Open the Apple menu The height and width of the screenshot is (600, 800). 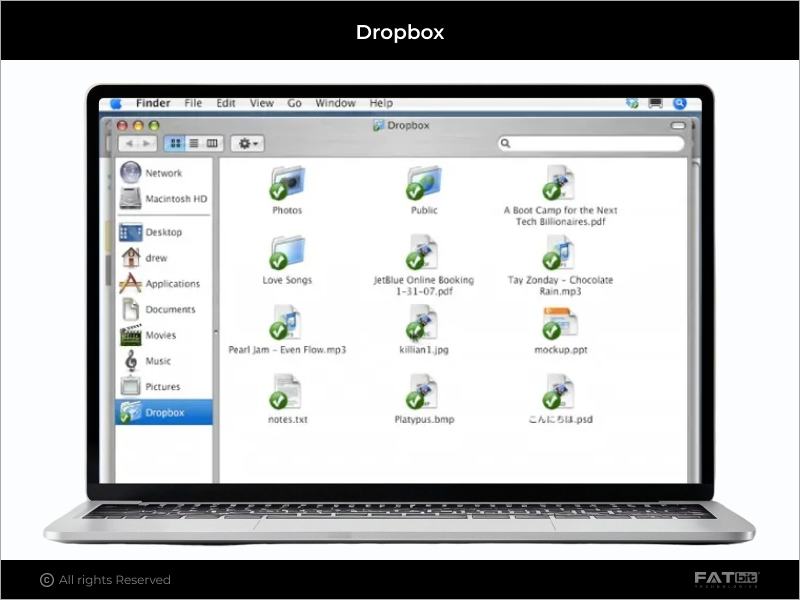tap(116, 104)
